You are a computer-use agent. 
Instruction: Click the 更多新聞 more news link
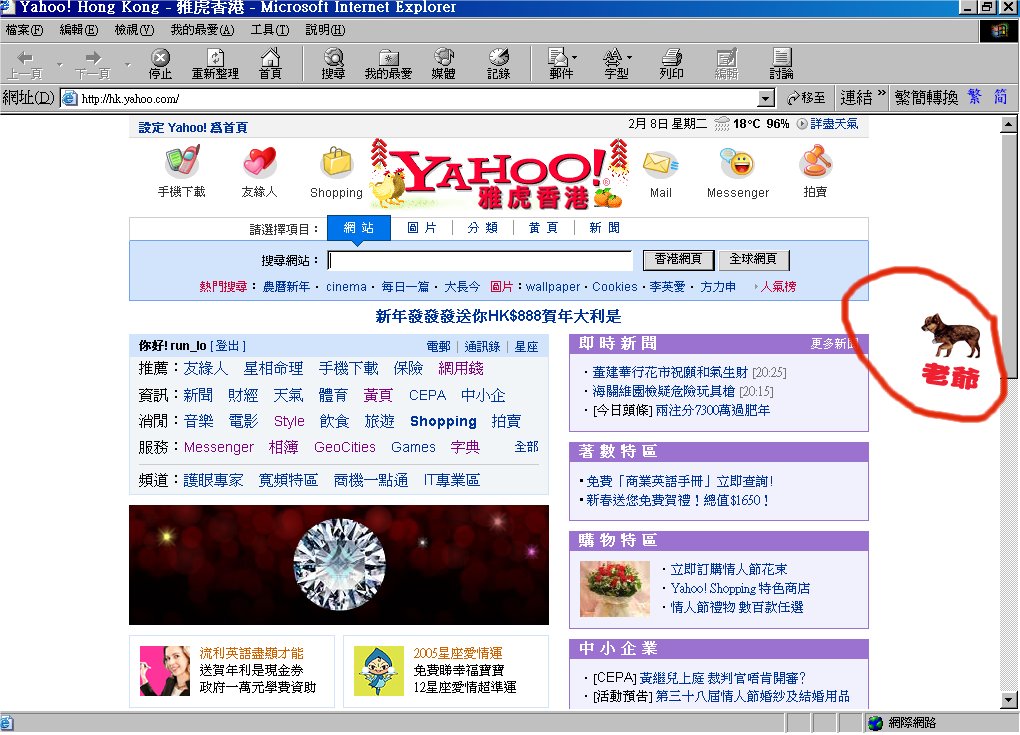click(835, 343)
